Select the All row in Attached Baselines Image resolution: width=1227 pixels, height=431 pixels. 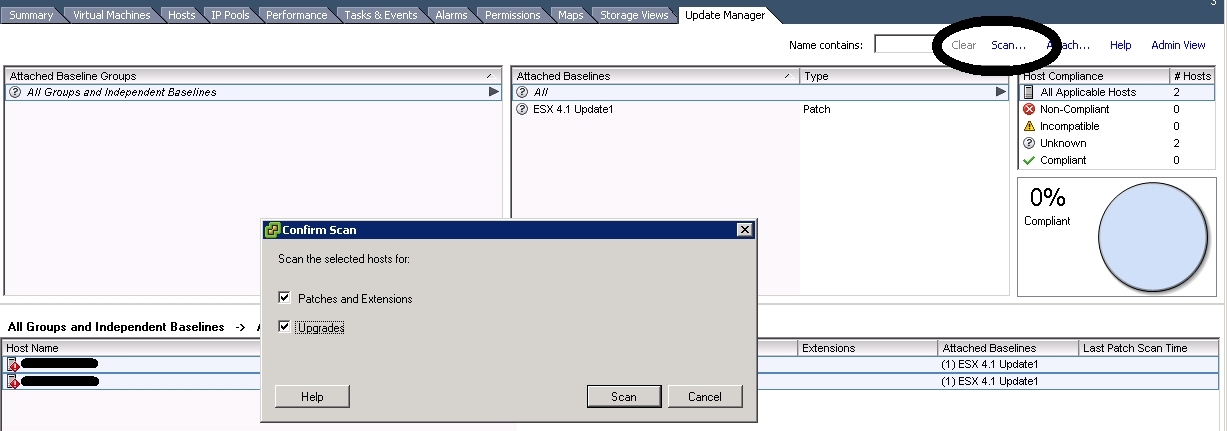[x=760, y=92]
